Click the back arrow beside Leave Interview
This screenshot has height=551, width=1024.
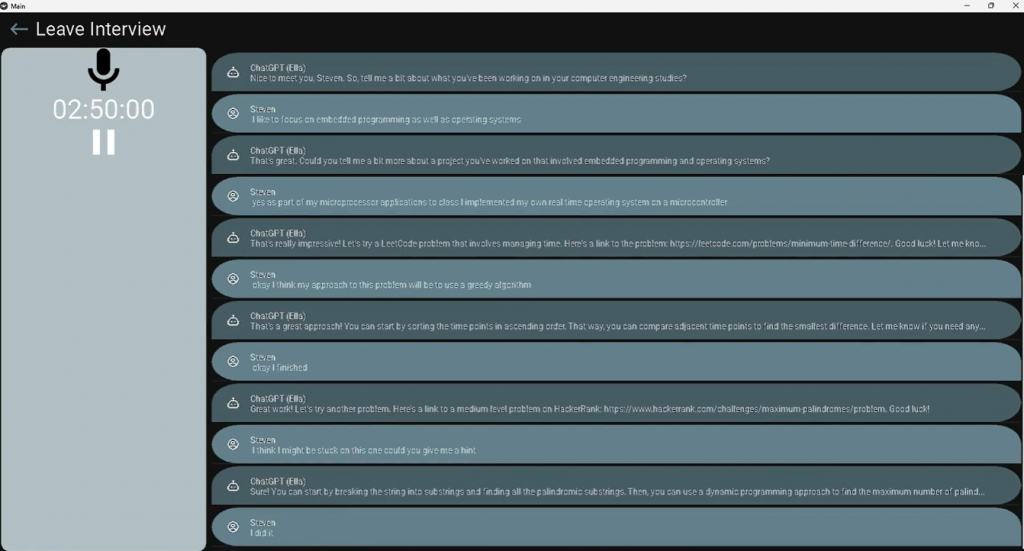tap(18, 29)
